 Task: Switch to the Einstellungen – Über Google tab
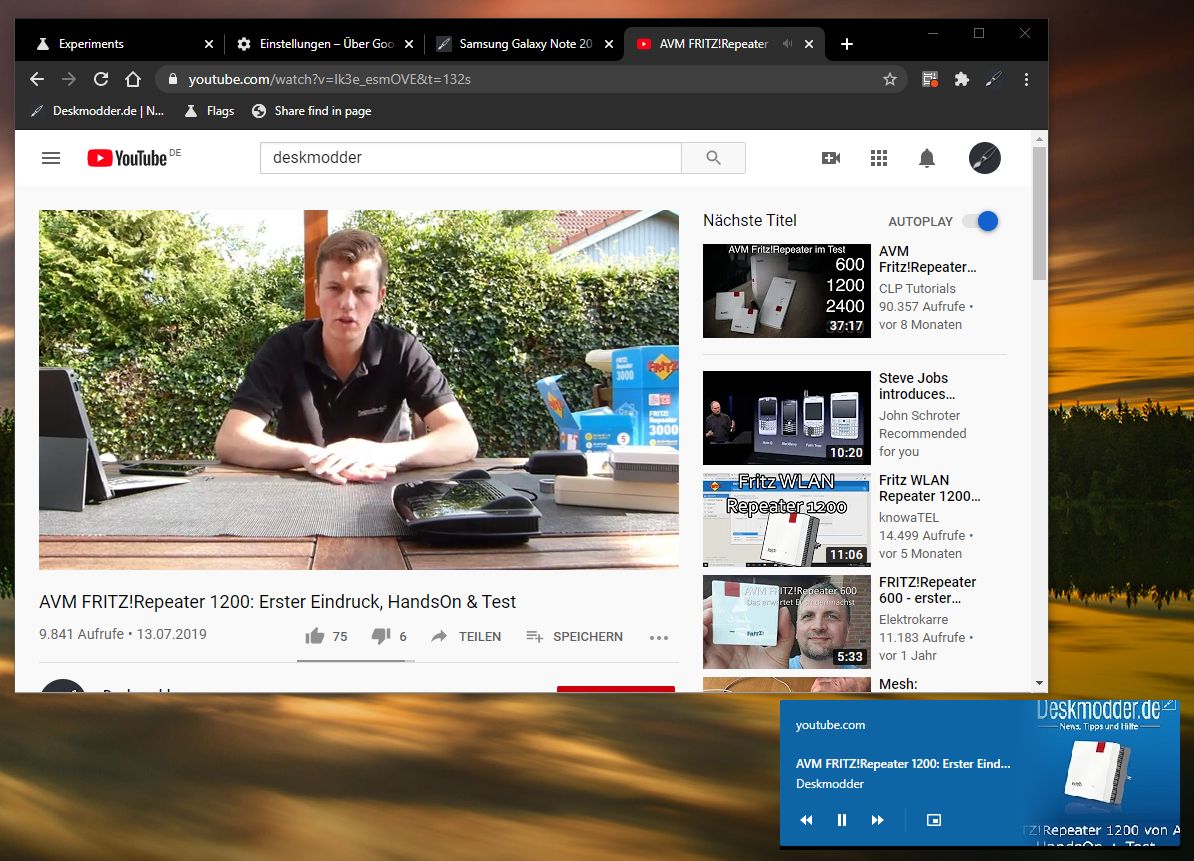click(x=325, y=44)
